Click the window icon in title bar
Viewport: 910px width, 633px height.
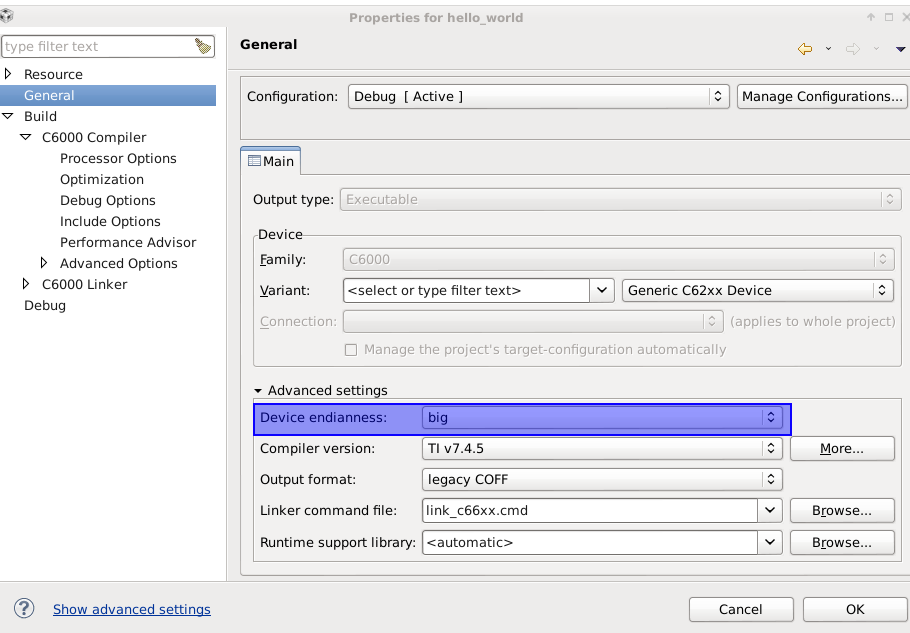tap(8, 15)
